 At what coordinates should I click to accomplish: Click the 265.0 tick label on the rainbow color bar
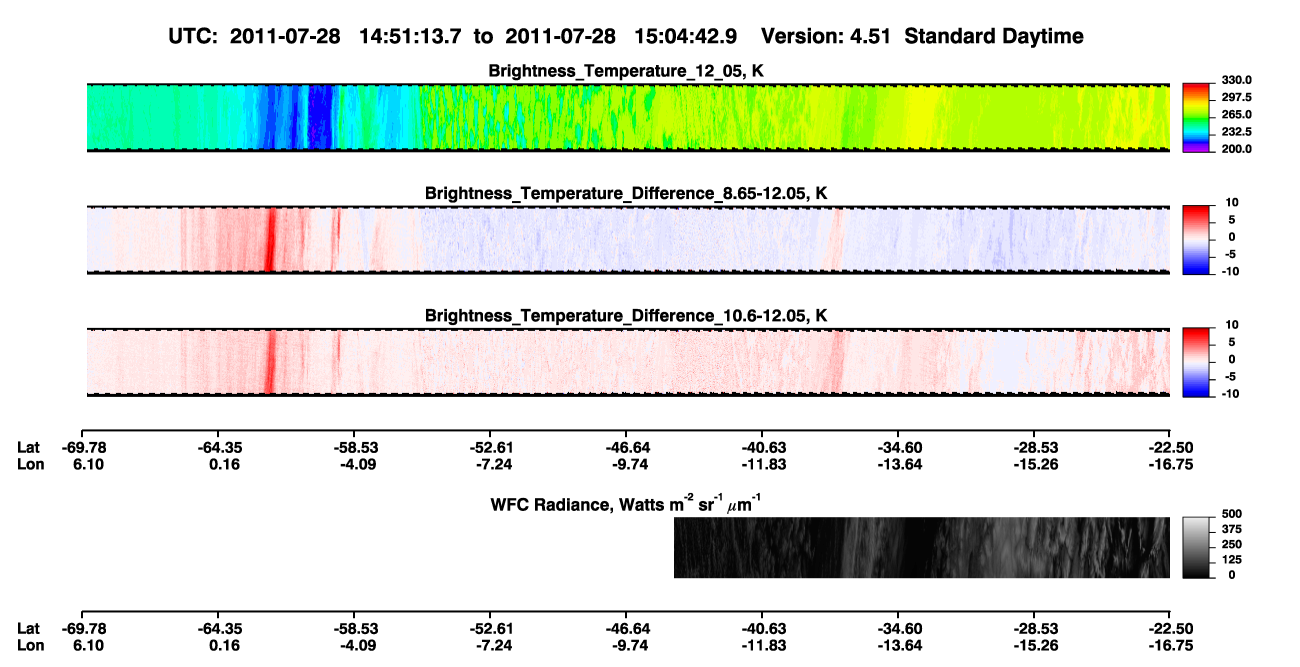click(x=1235, y=114)
